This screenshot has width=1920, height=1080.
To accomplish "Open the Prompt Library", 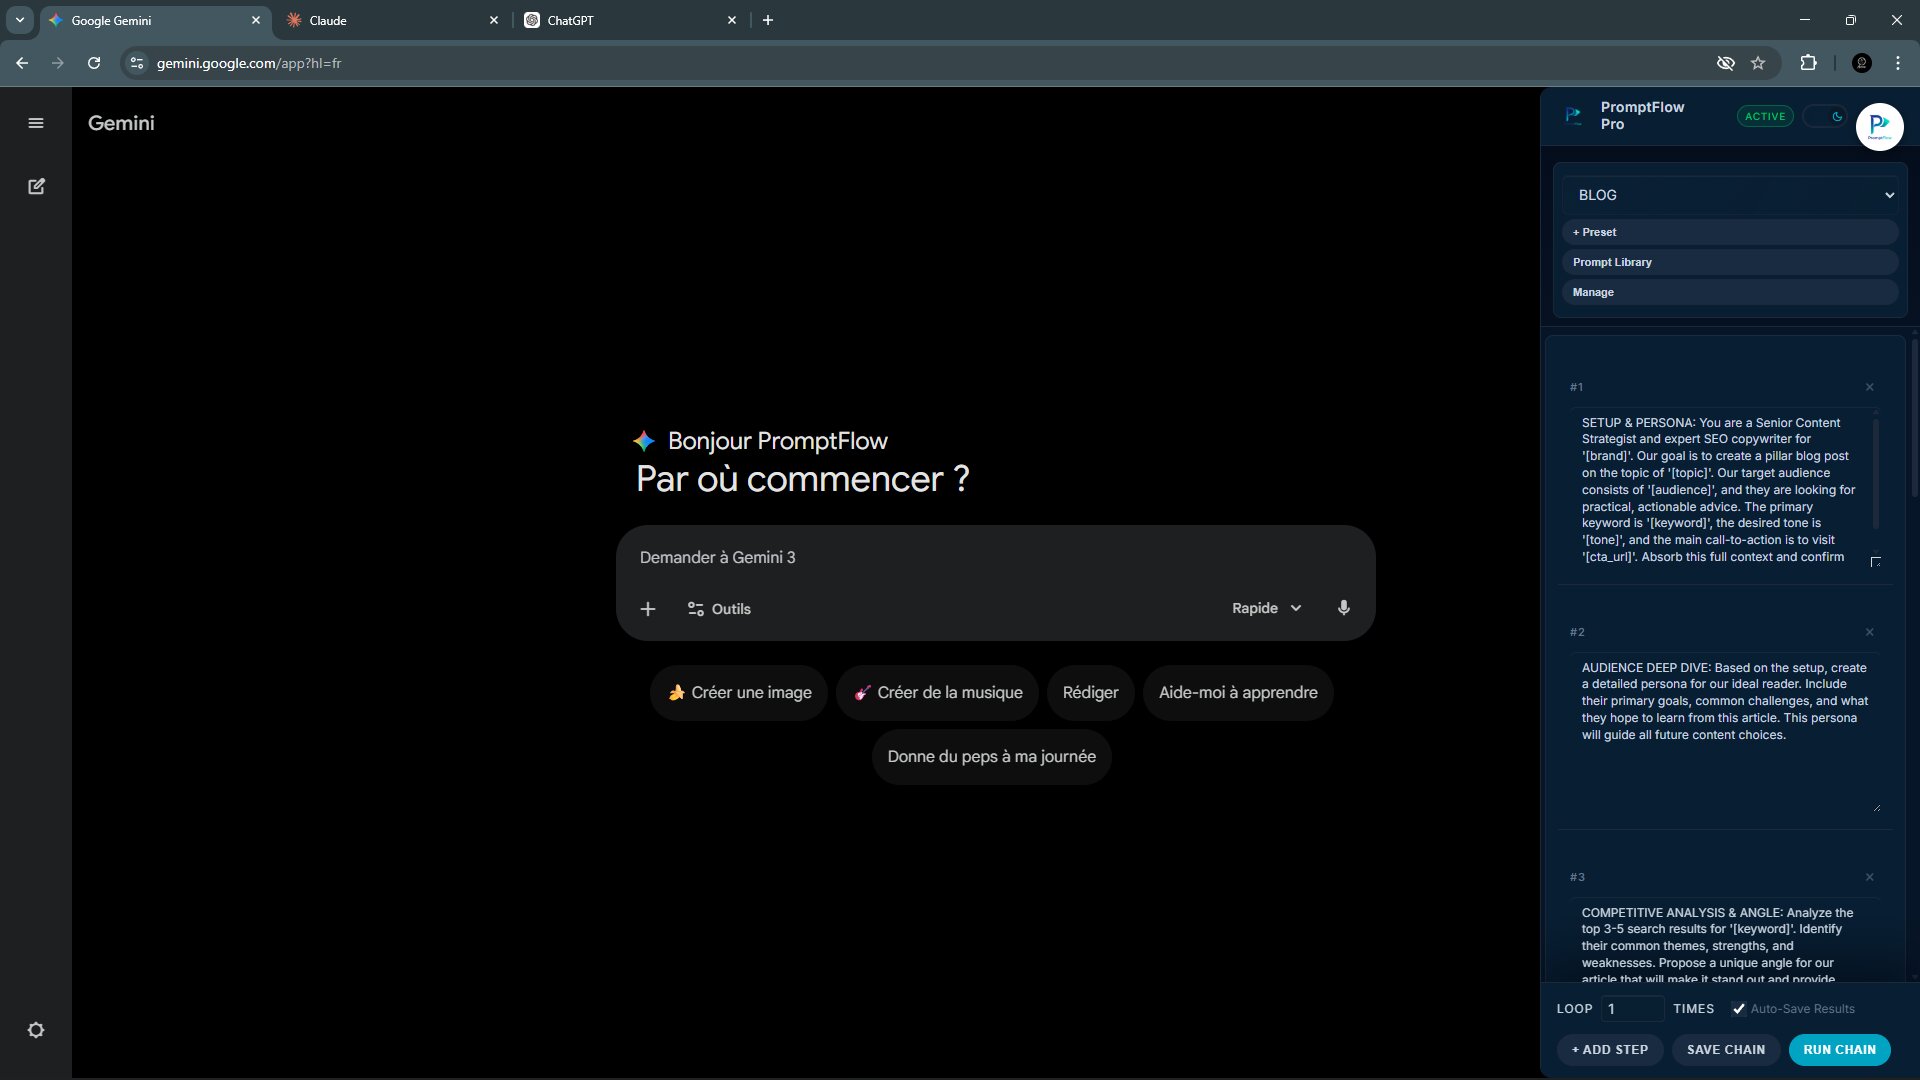I will [x=1730, y=262].
